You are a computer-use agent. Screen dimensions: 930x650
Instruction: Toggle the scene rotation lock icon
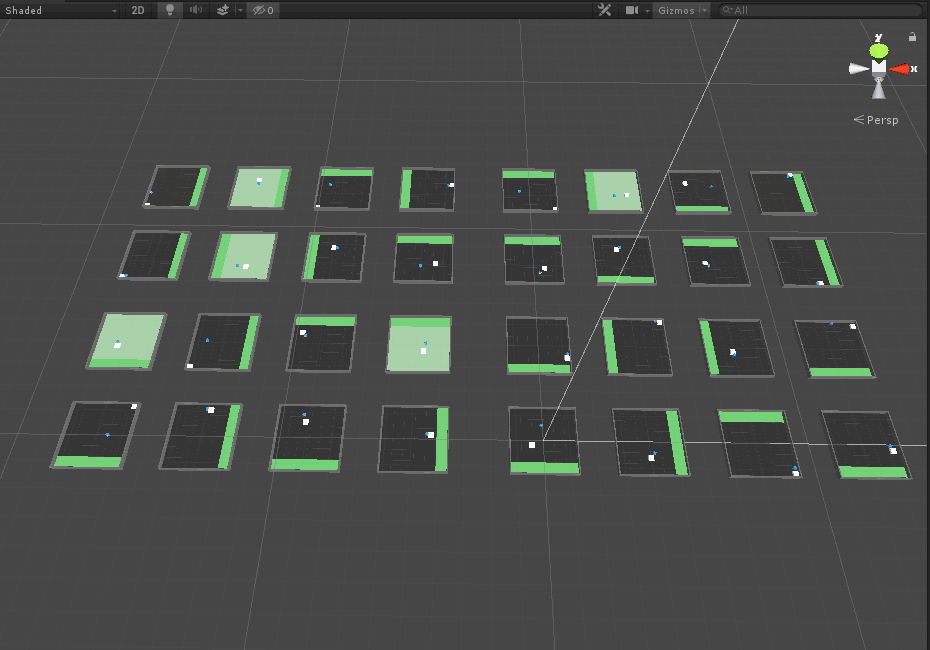[912, 37]
